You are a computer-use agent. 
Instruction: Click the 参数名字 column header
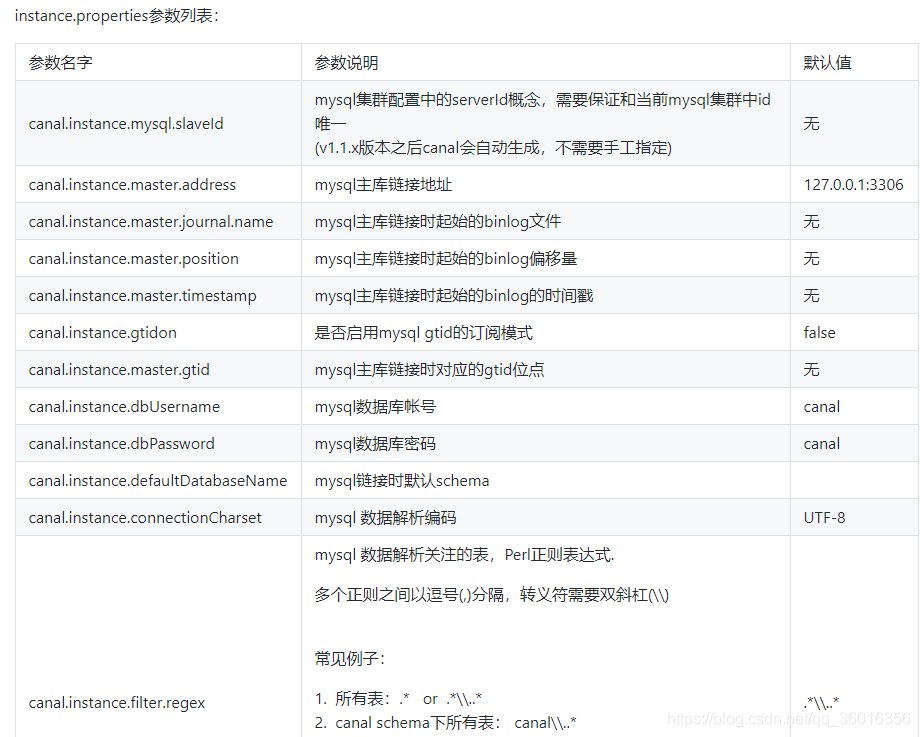click(60, 62)
